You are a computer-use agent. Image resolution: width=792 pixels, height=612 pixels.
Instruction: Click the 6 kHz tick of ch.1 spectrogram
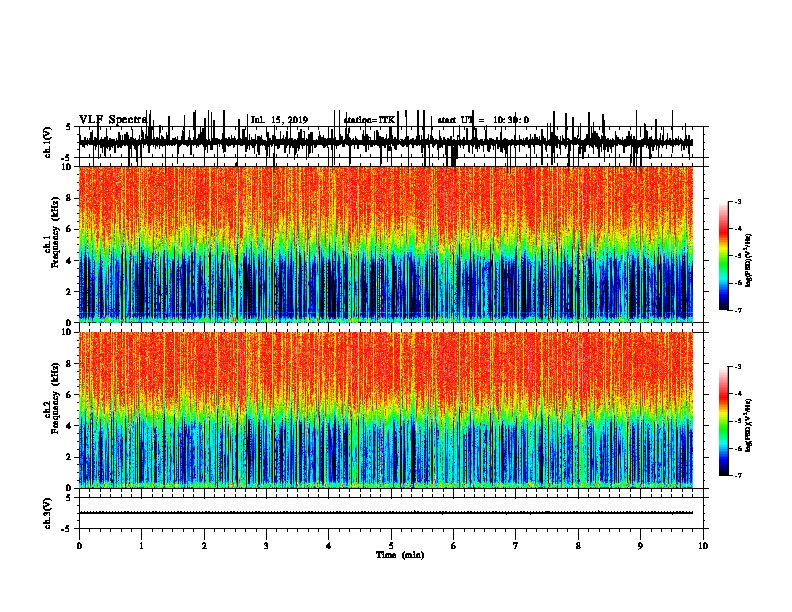[x=70, y=229]
